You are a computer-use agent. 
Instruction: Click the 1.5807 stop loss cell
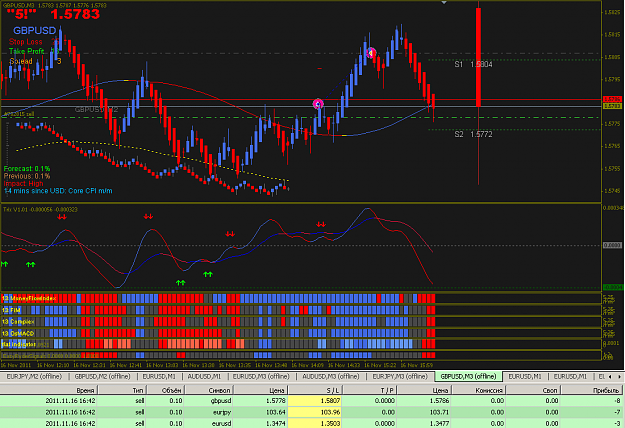pos(314,401)
